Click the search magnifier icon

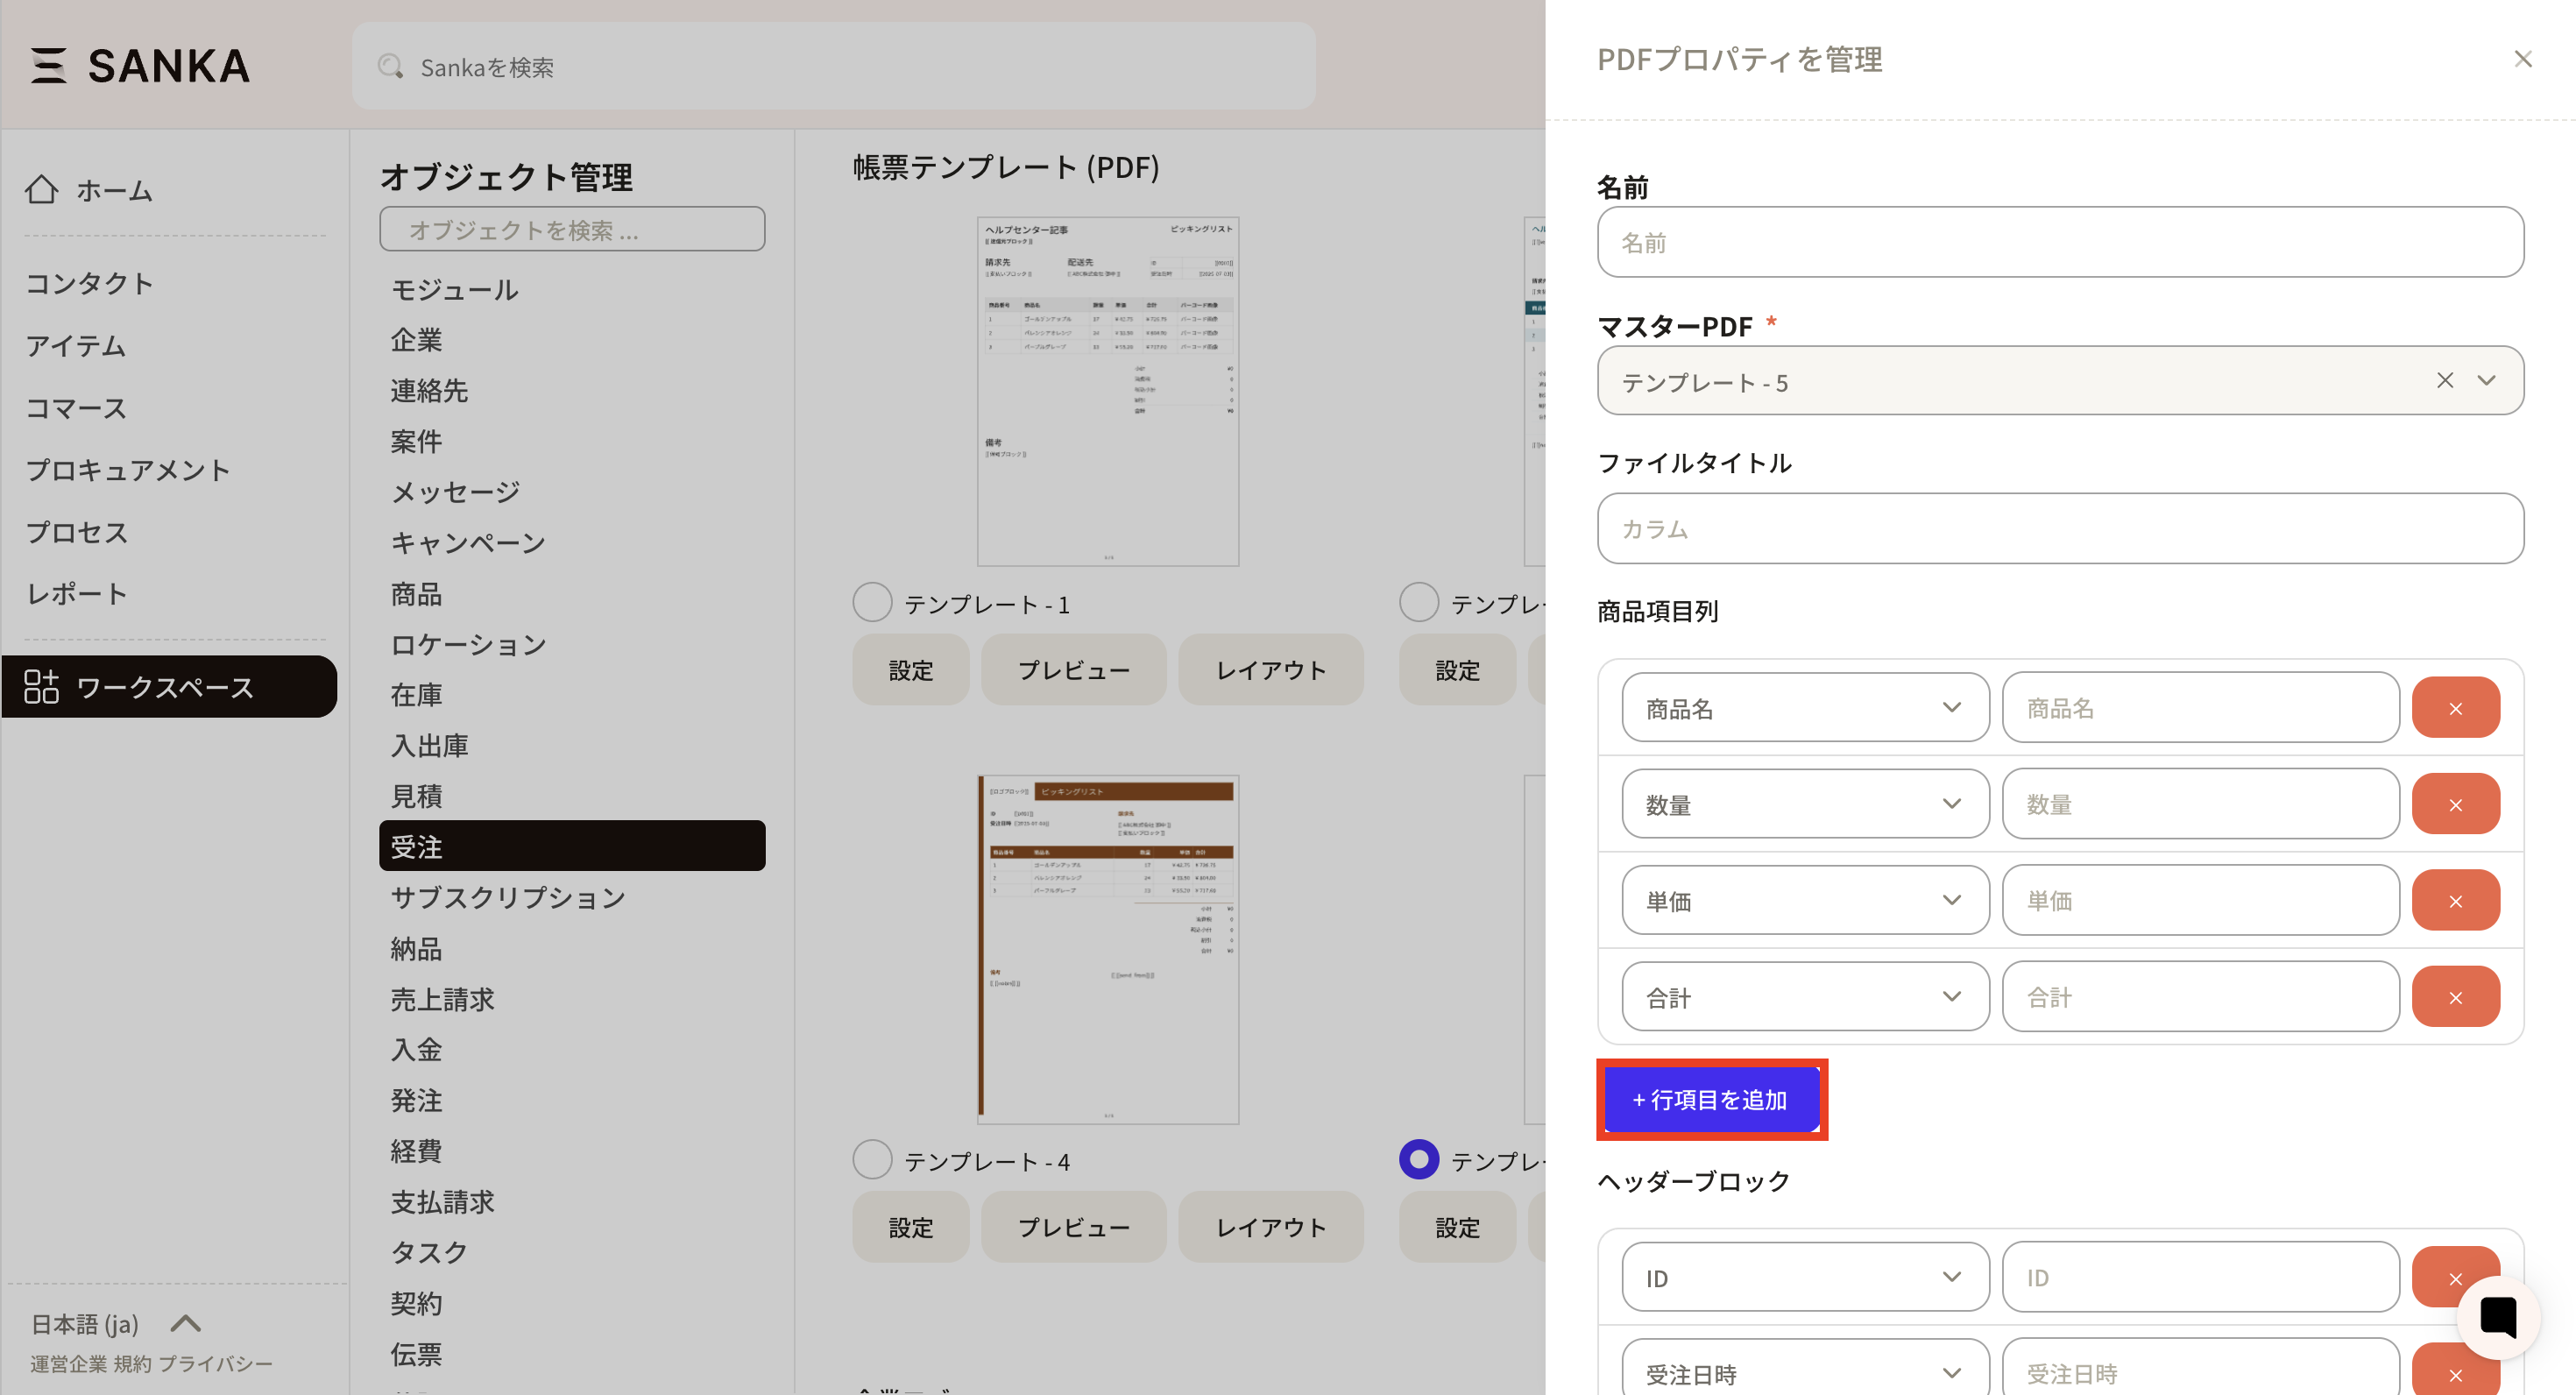tap(390, 67)
